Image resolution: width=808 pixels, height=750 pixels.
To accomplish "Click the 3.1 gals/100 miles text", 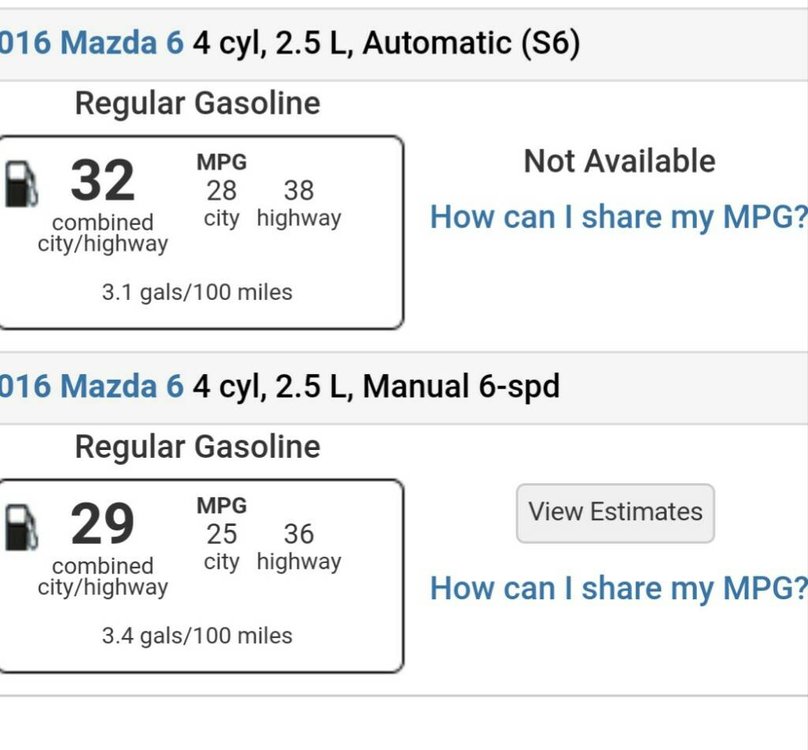I will [197, 293].
